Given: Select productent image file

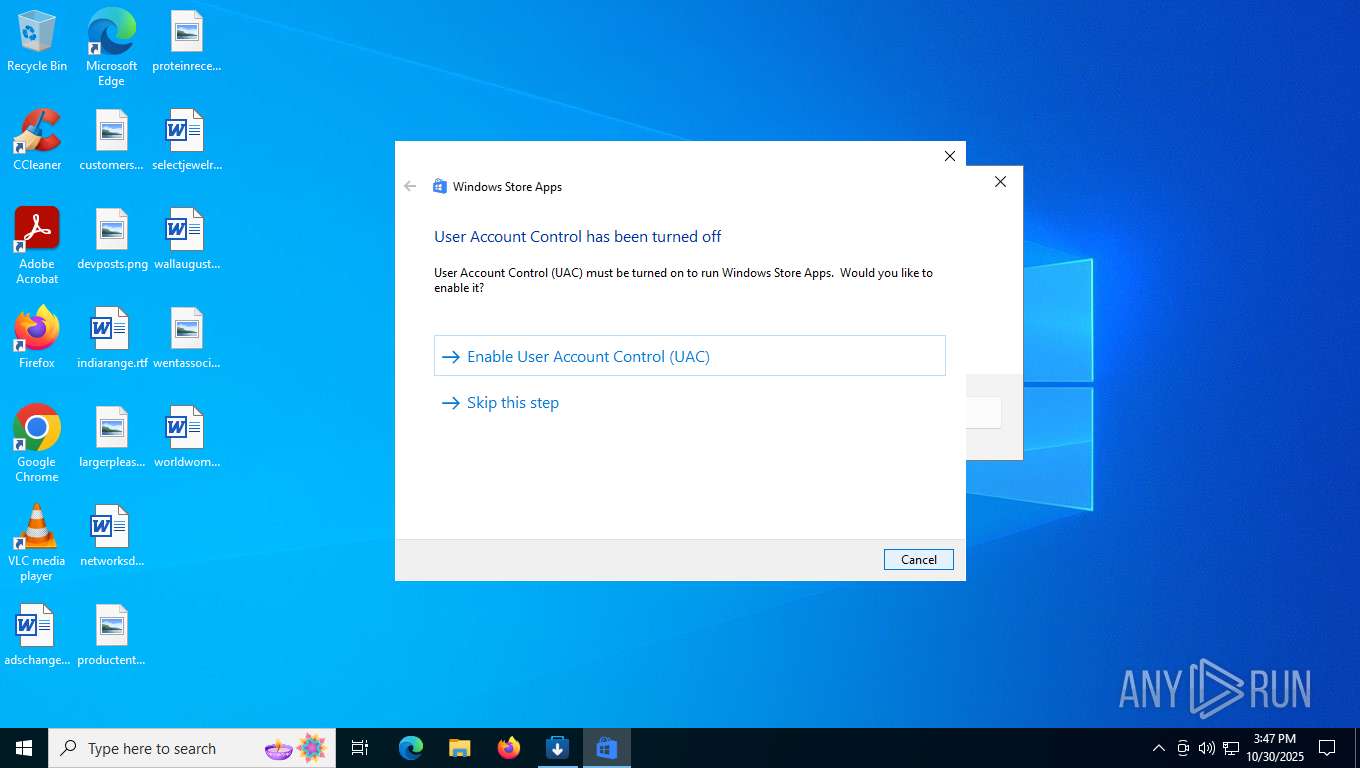Looking at the screenshot, I should [x=111, y=635].
